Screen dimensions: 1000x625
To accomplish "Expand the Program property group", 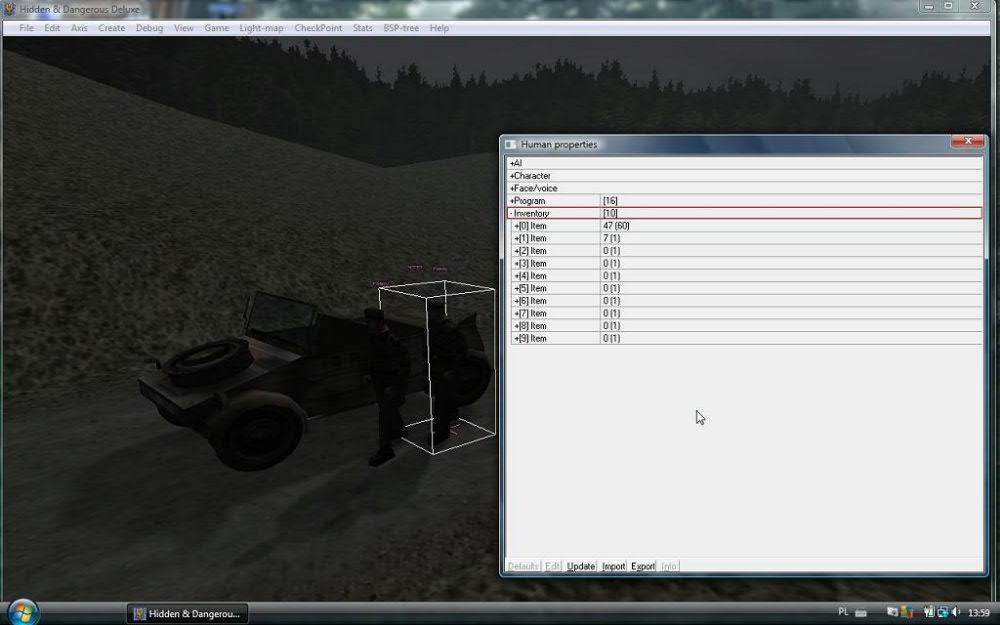I will pos(511,201).
